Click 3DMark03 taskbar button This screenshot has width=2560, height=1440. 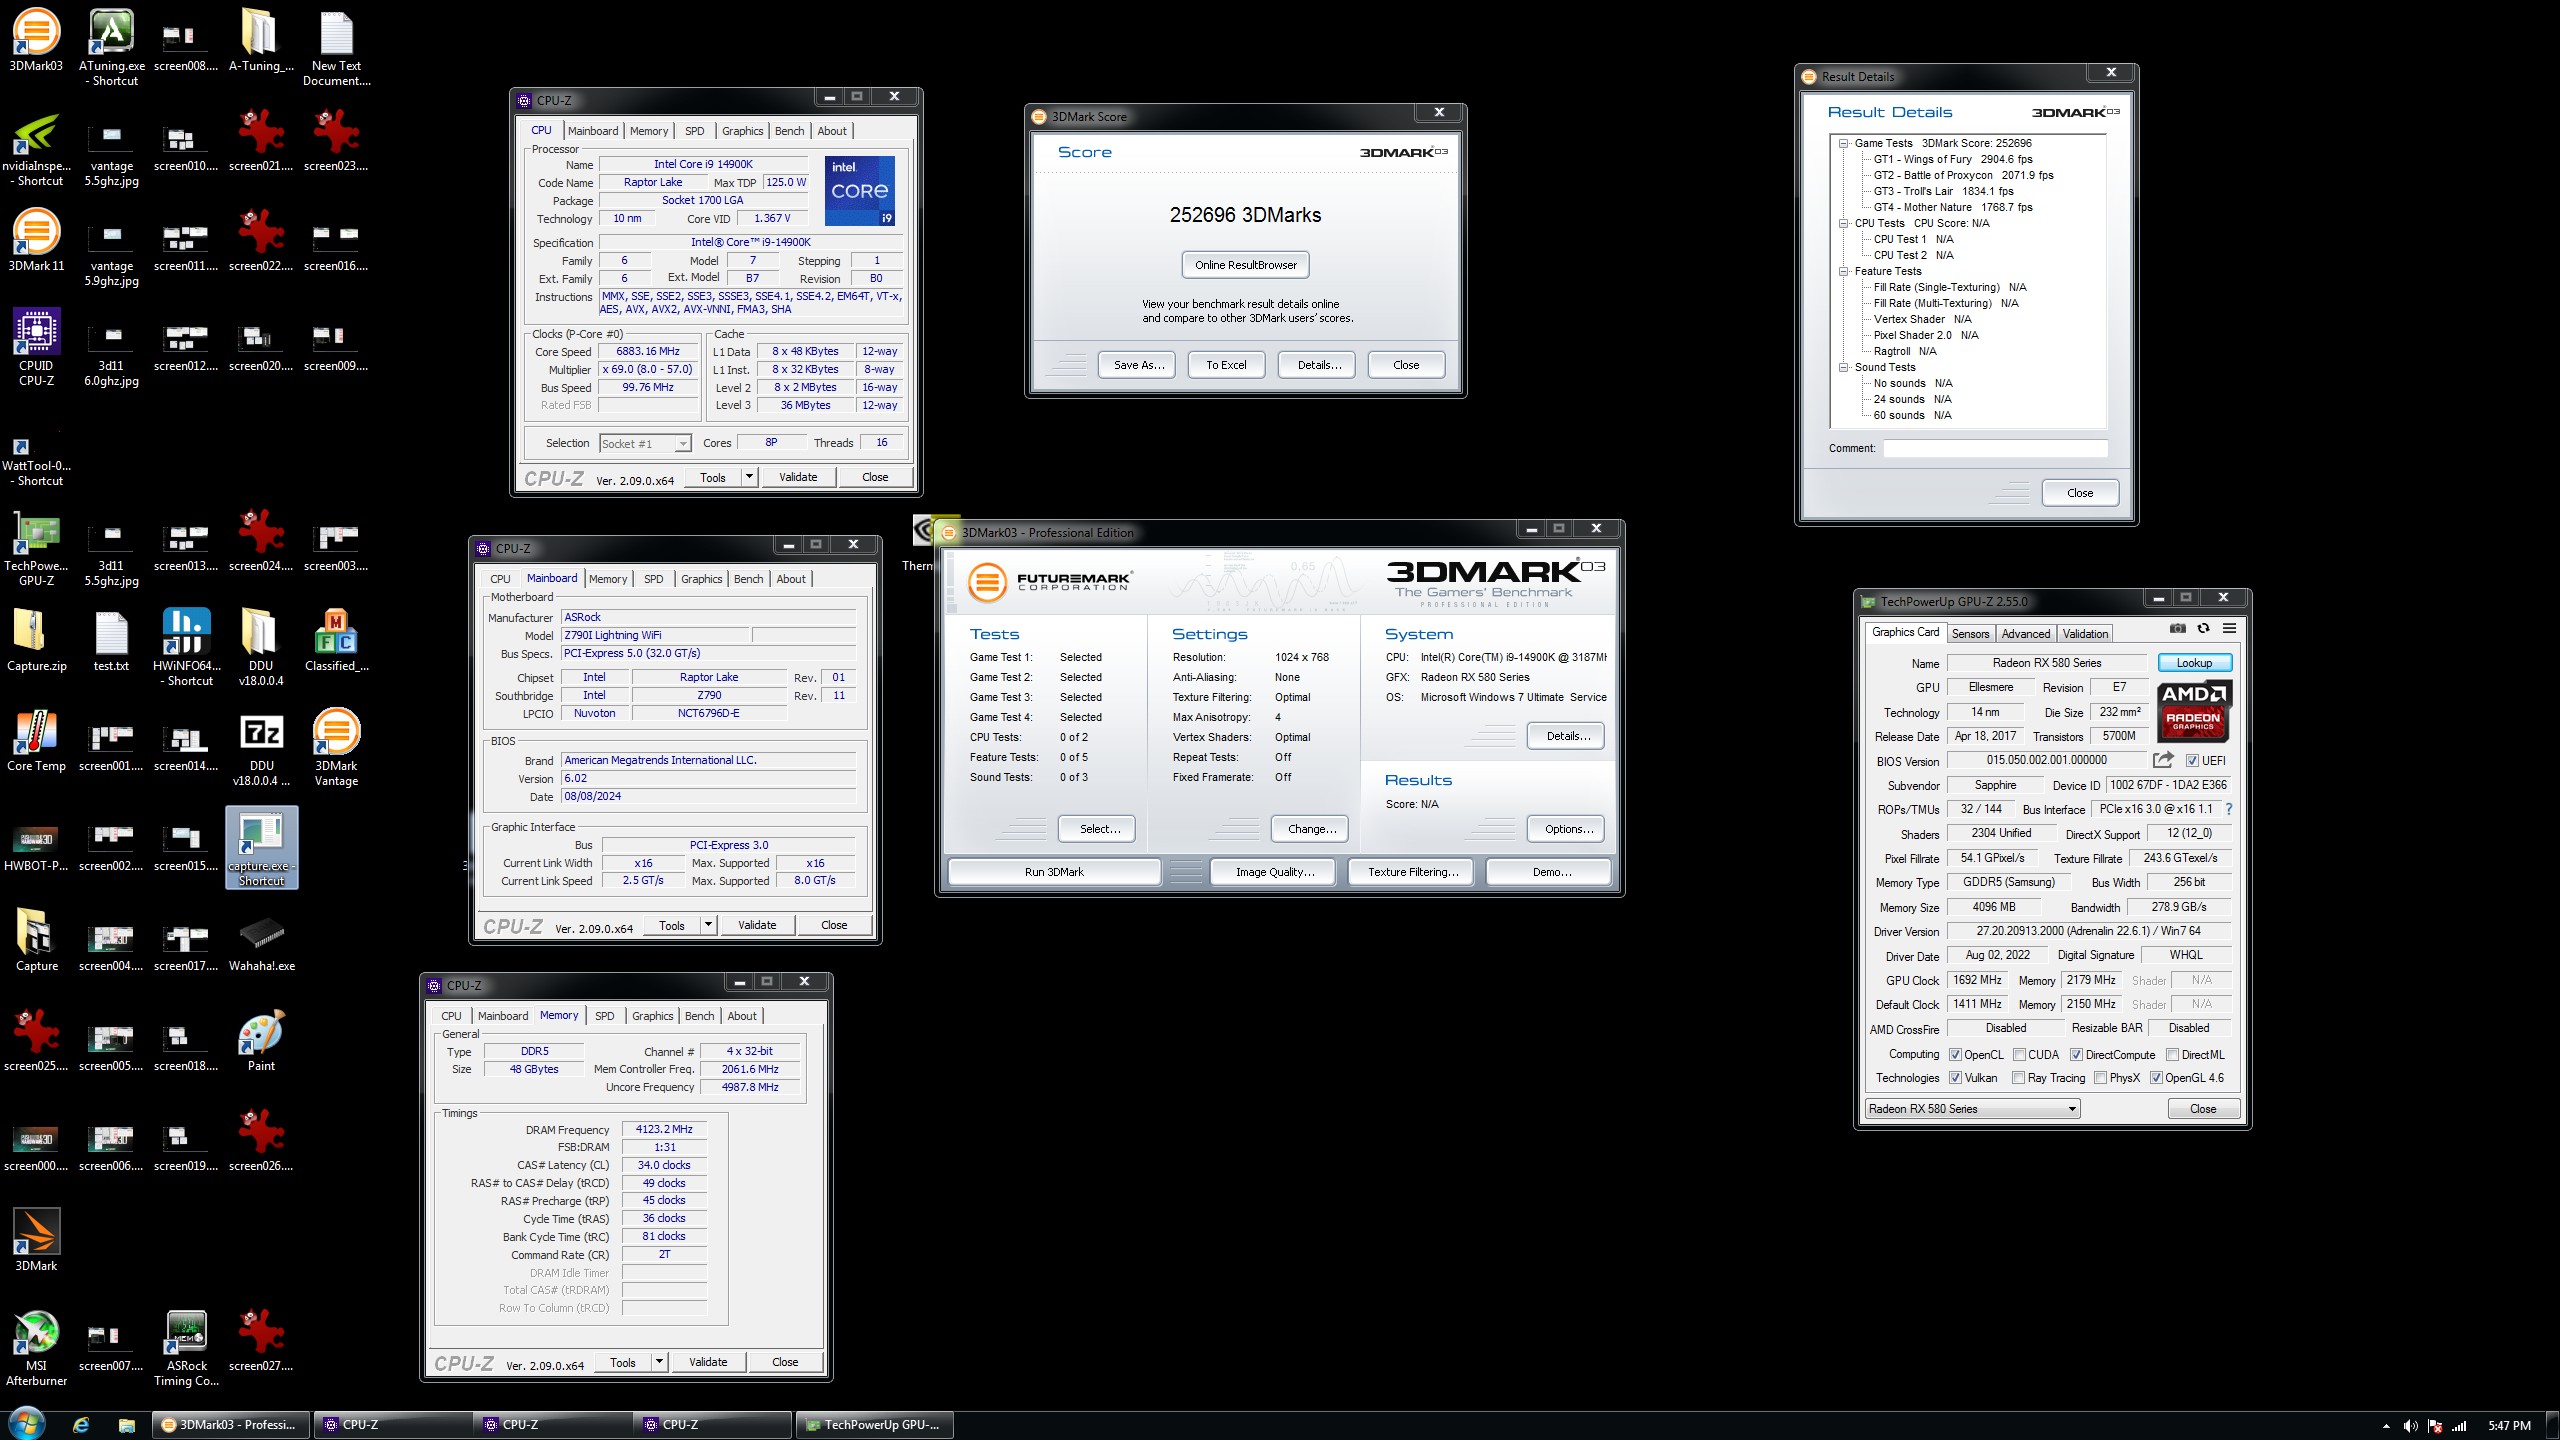click(x=232, y=1425)
